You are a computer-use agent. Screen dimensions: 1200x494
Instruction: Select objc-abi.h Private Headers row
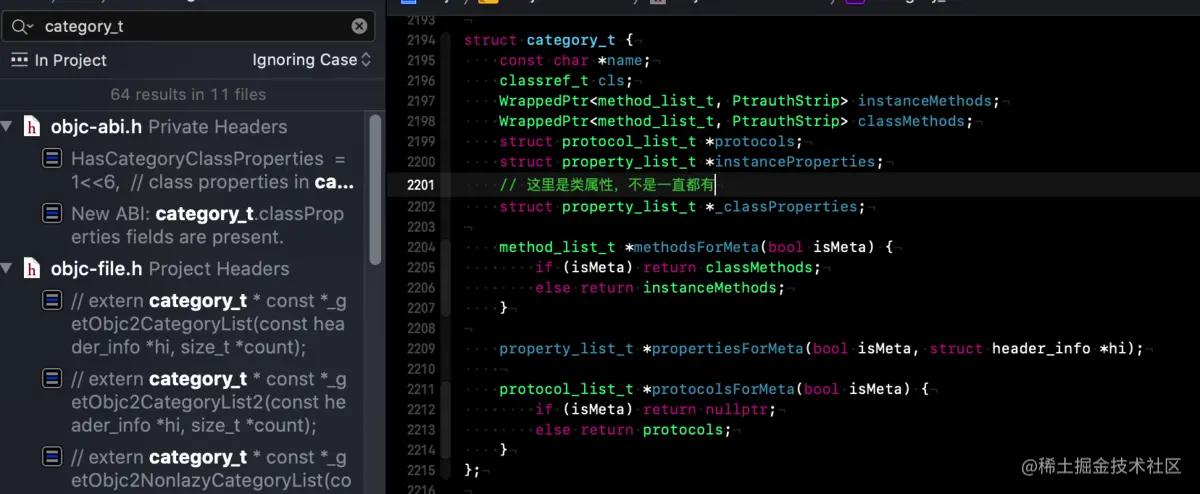(184, 127)
